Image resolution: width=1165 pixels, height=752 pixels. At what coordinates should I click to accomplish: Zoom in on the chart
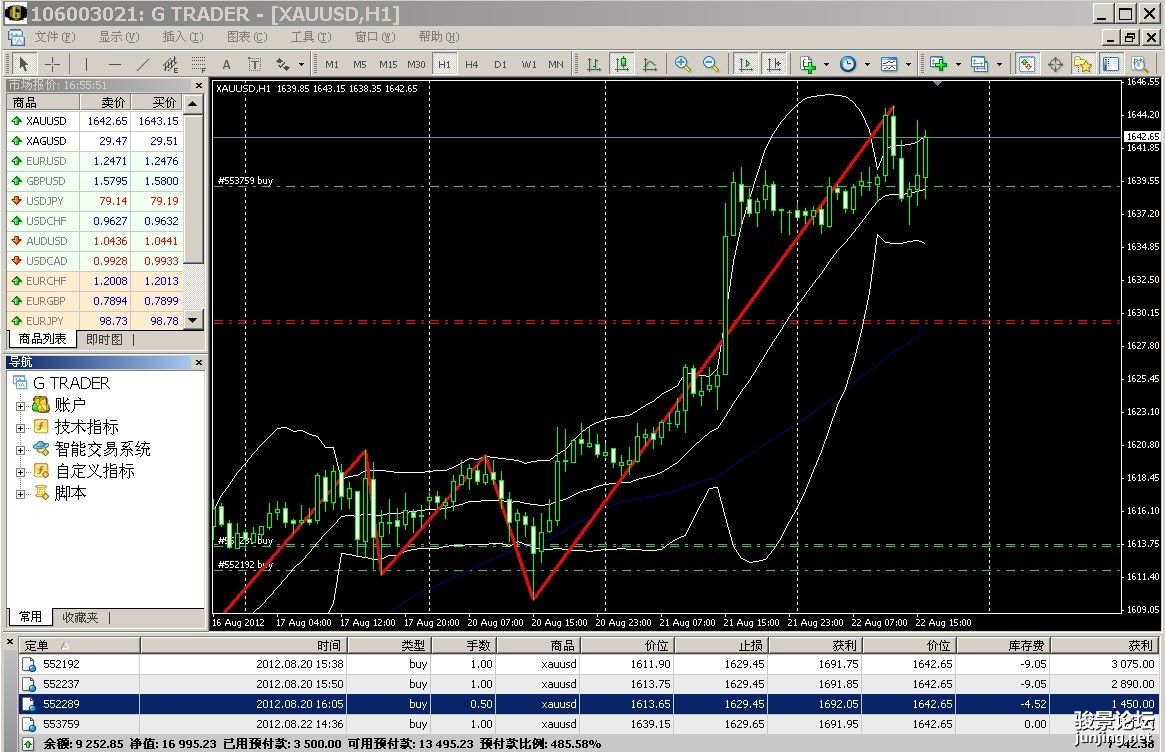(683, 65)
